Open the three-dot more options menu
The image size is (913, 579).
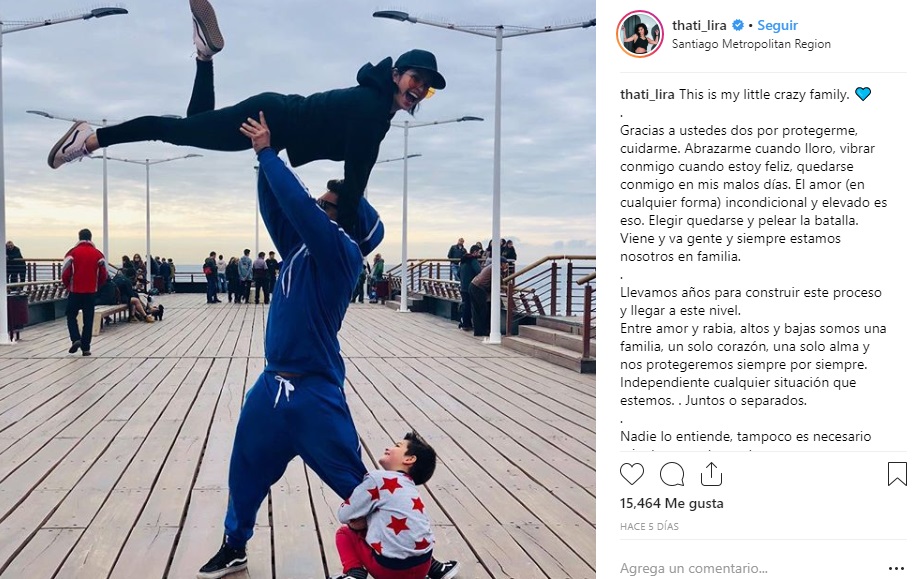(896, 569)
